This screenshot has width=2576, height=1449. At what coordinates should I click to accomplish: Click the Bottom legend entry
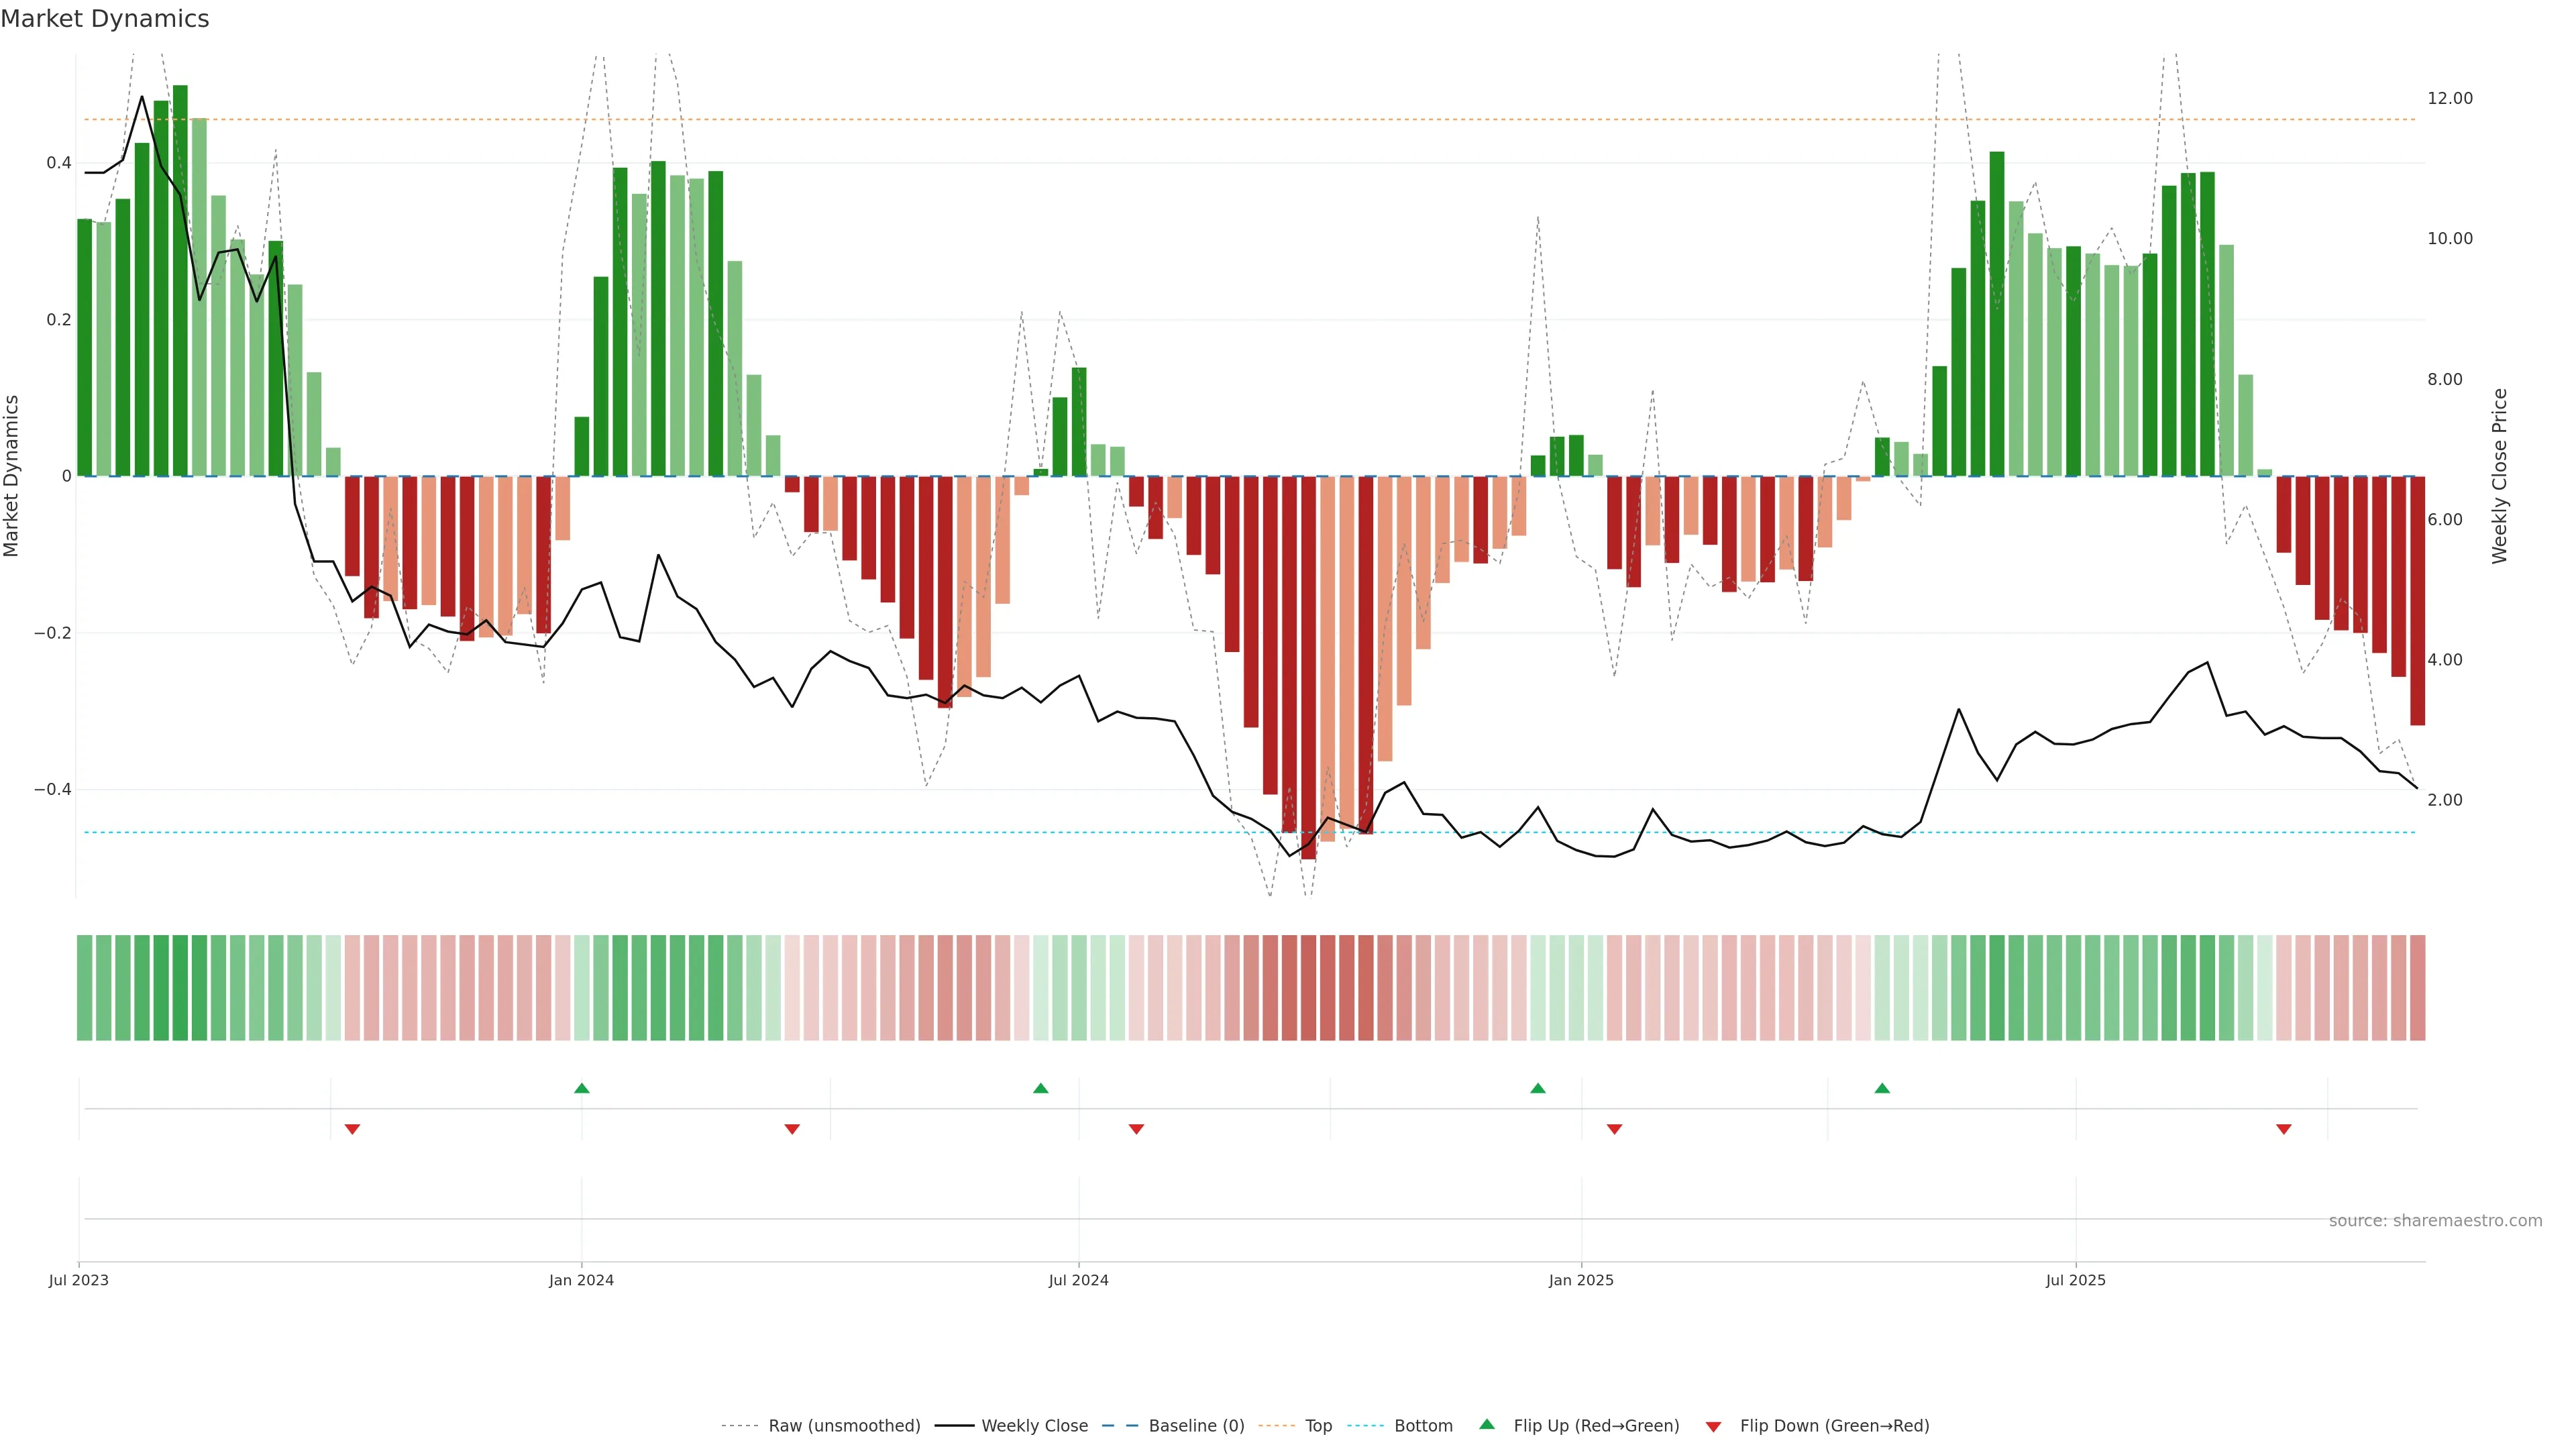pyautogui.click(x=1423, y=1426)
